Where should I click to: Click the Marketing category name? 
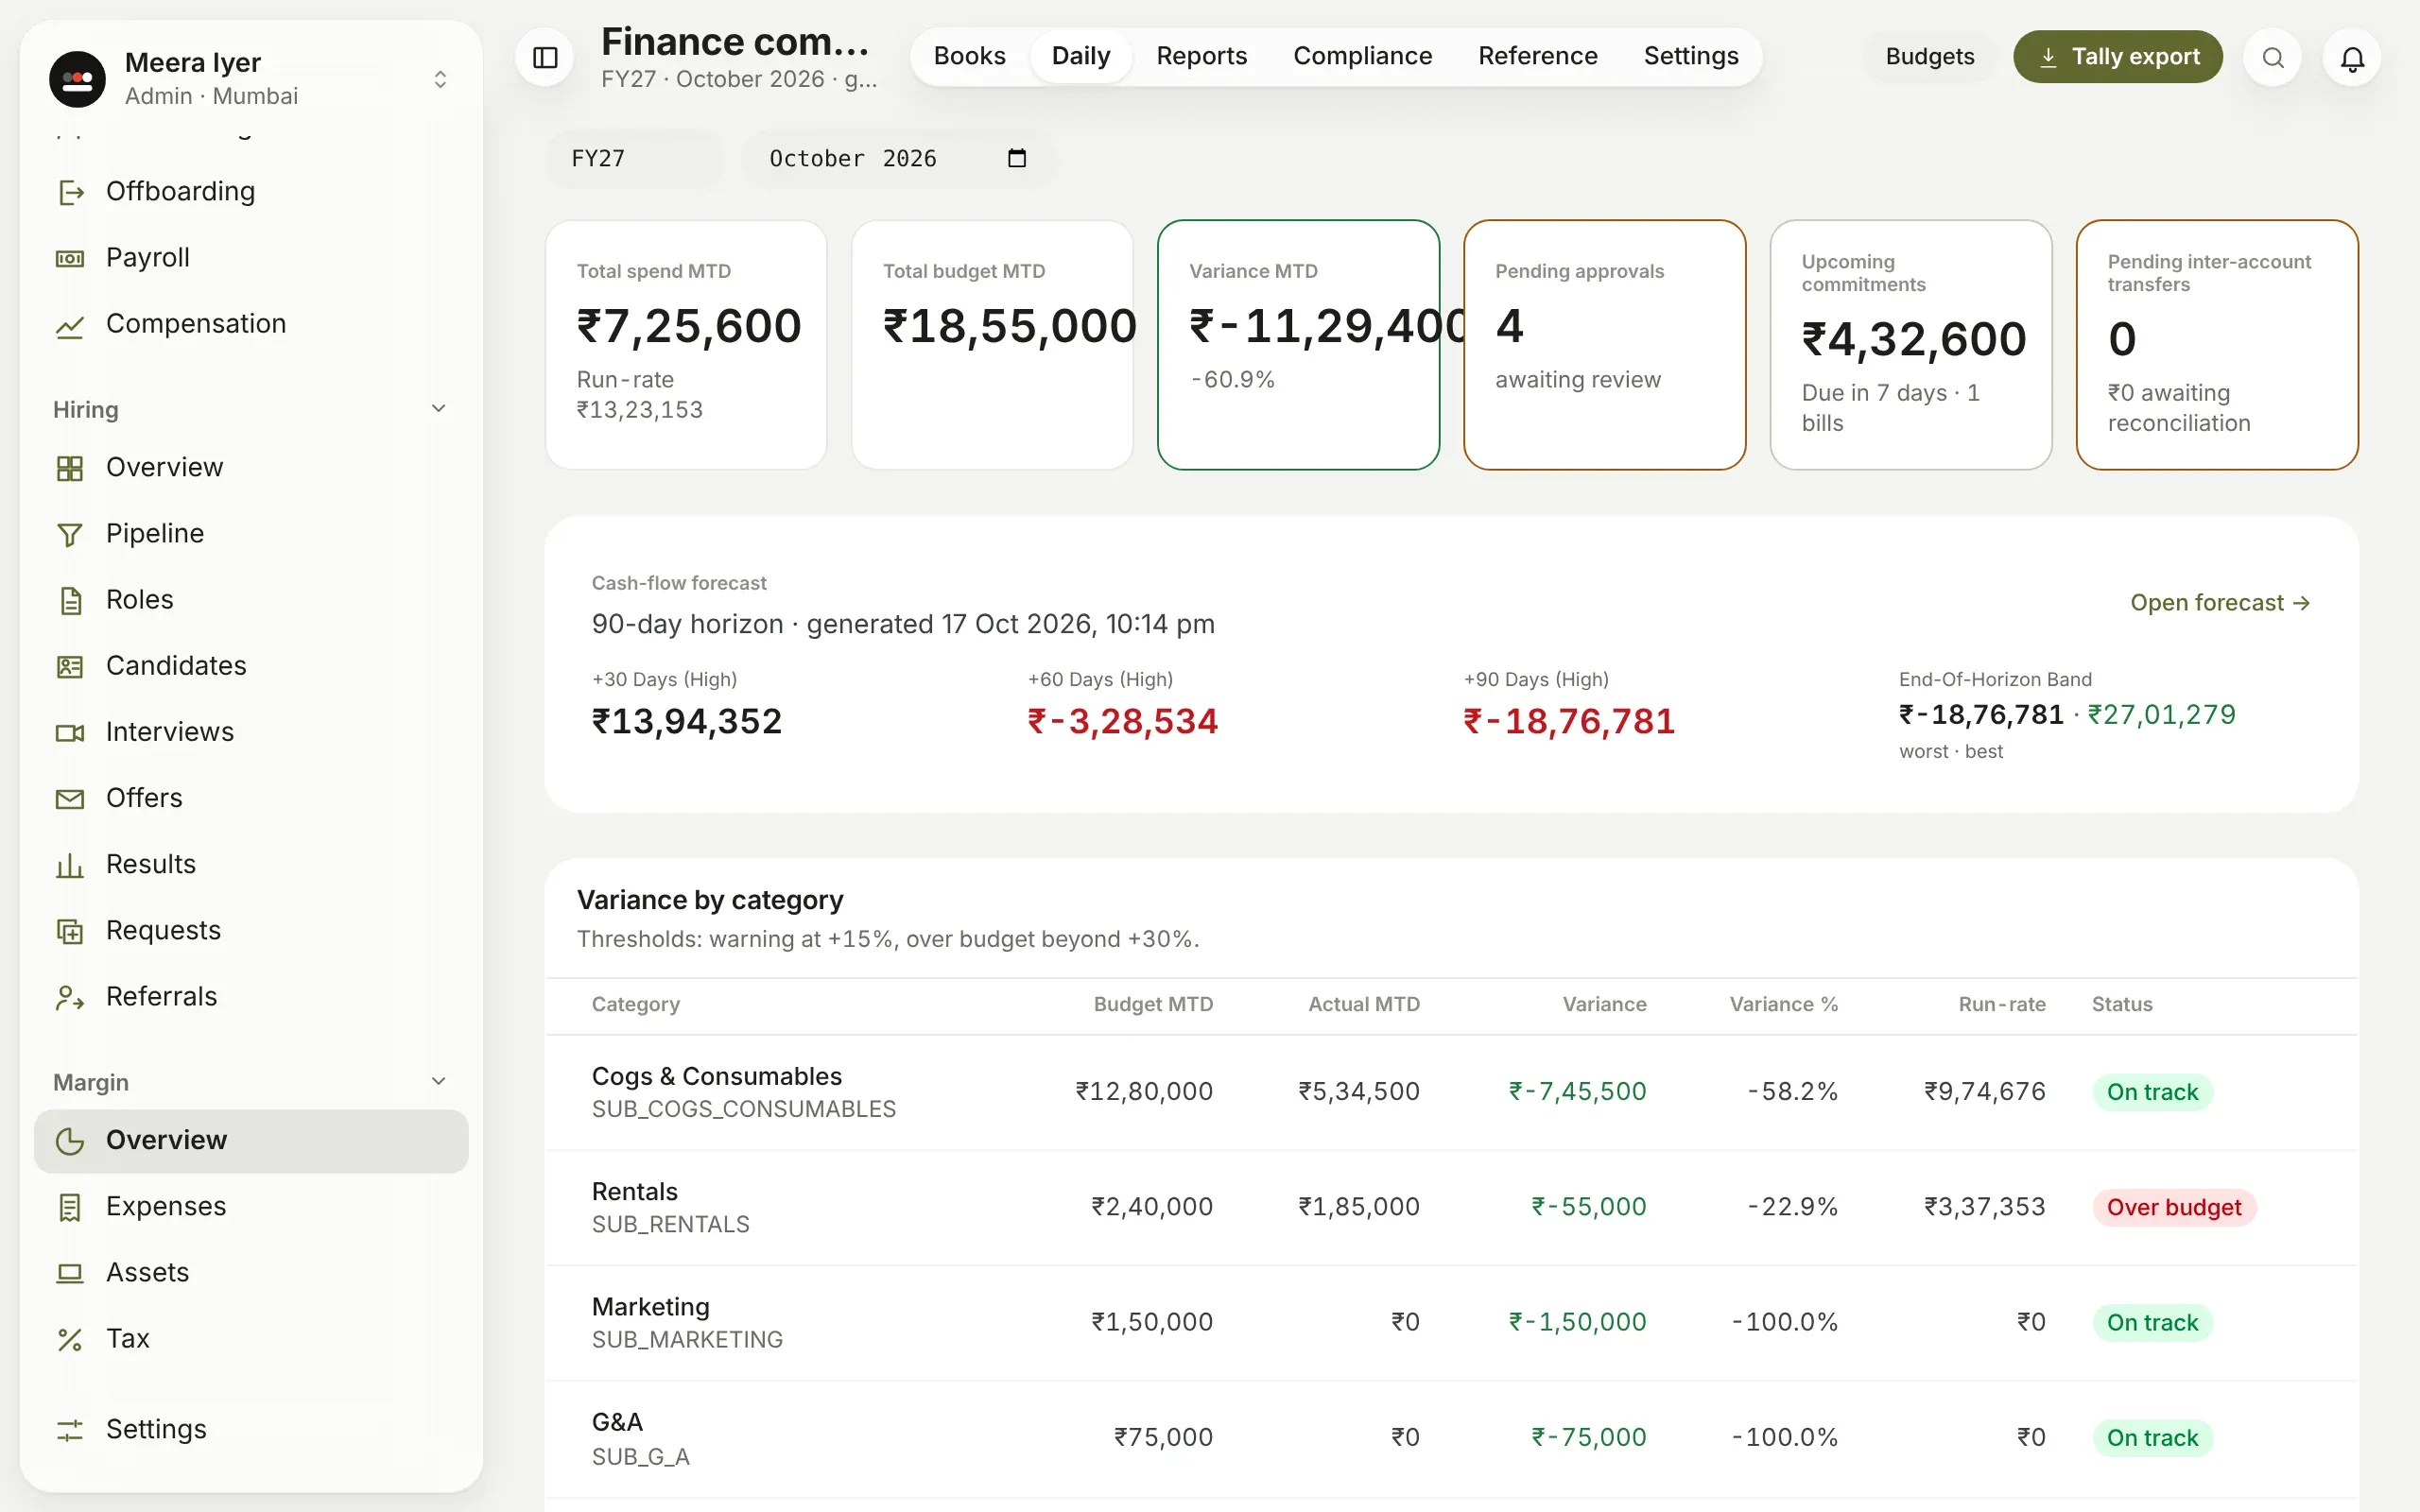click(651, 1306)
